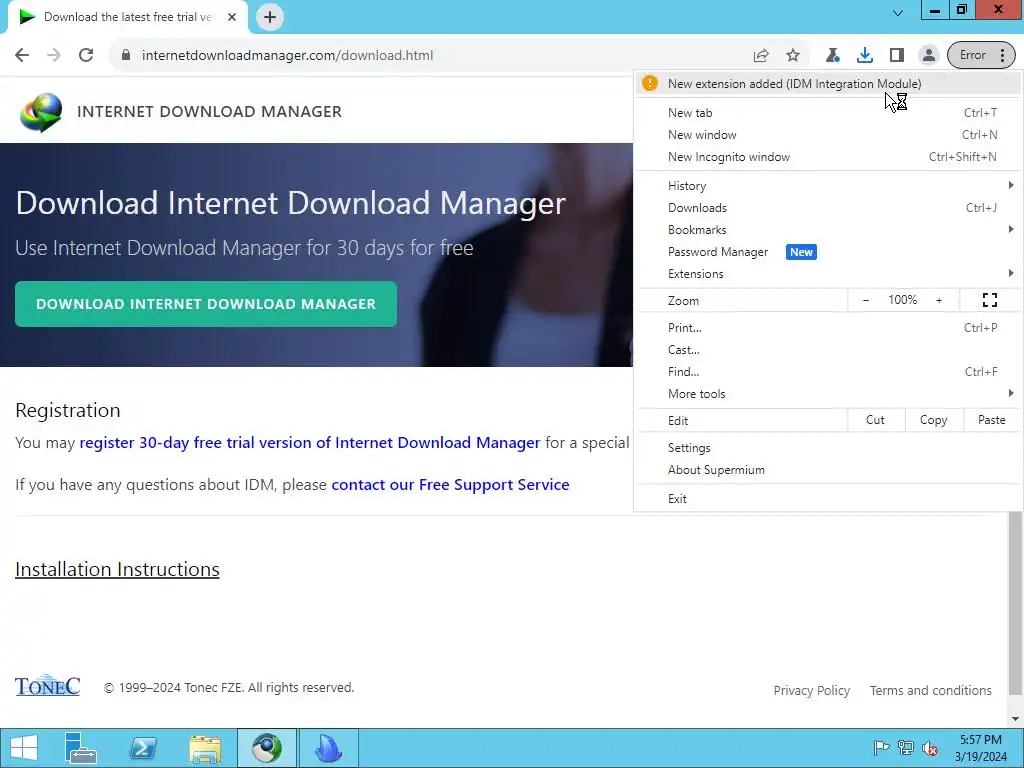The image size is (1024, 768).
Task: Click the green Download Internet Download Manager button
Action: coord(206,304)
